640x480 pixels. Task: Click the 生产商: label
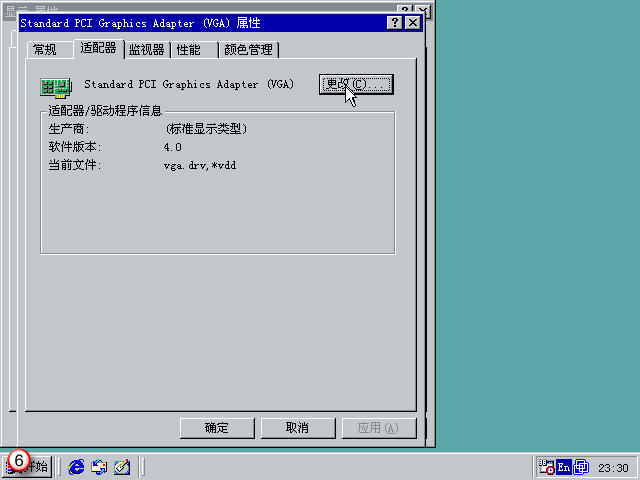point(69,129)
